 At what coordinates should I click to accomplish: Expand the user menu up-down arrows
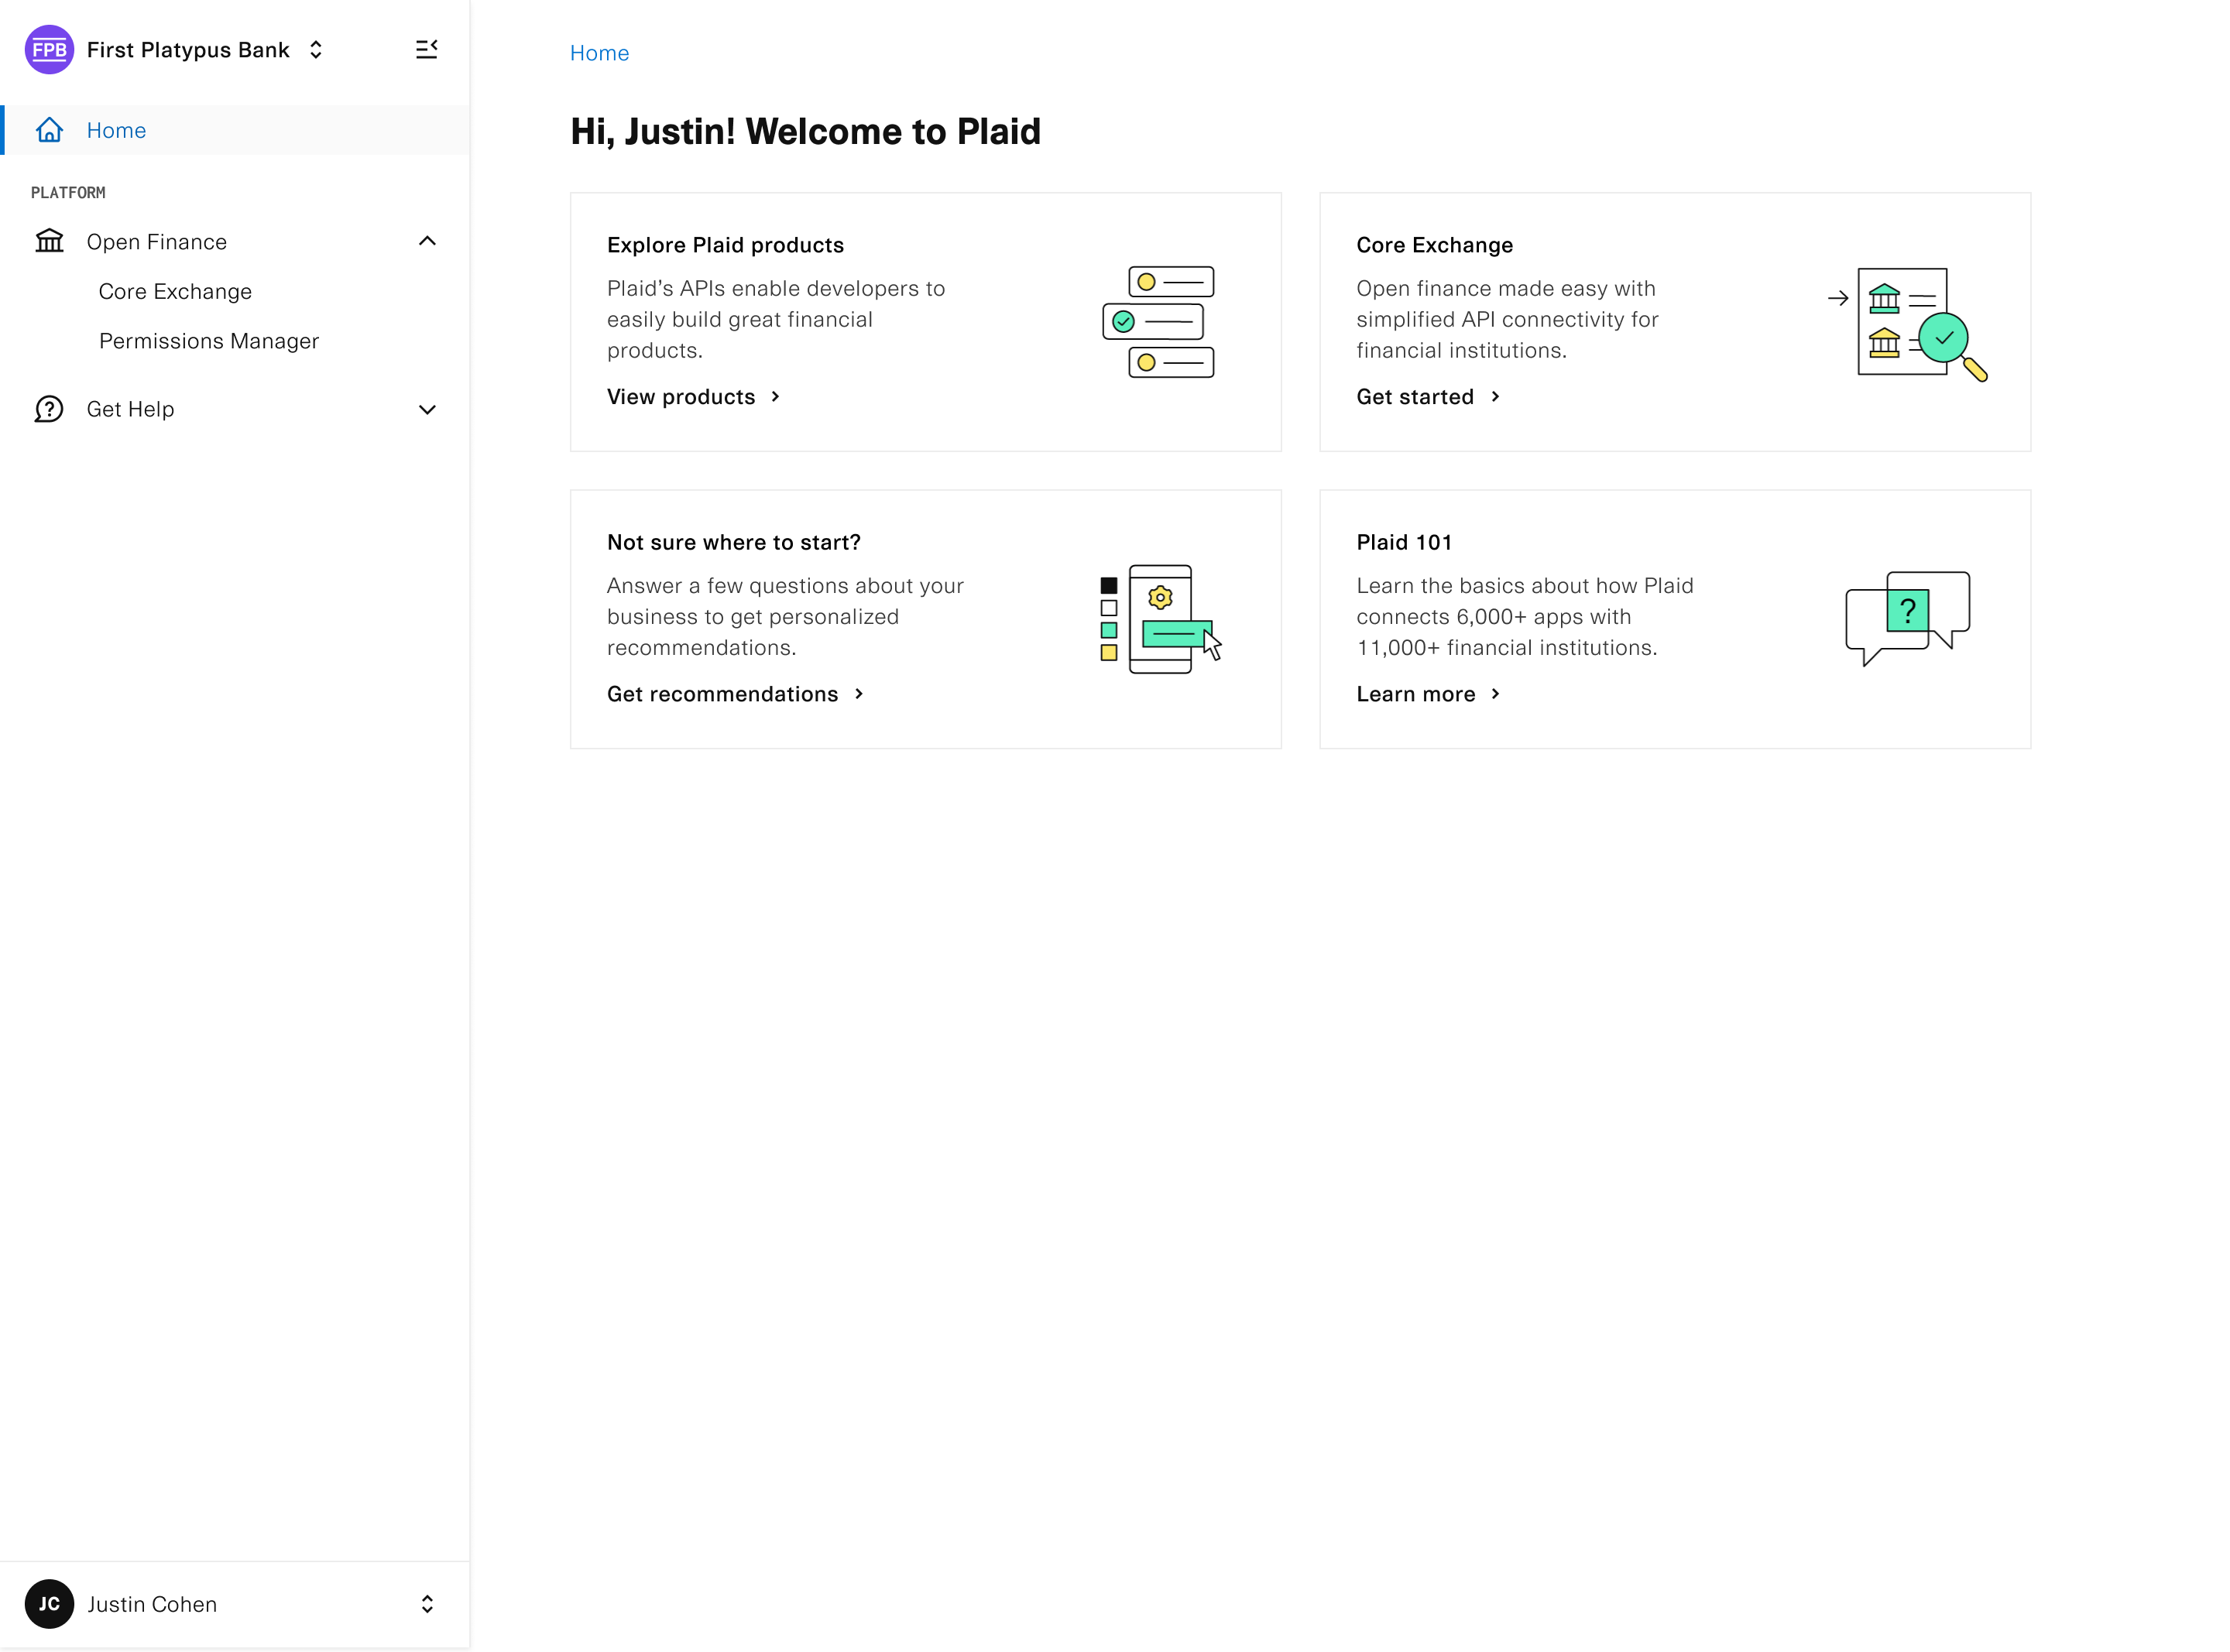pos(427,1604)
